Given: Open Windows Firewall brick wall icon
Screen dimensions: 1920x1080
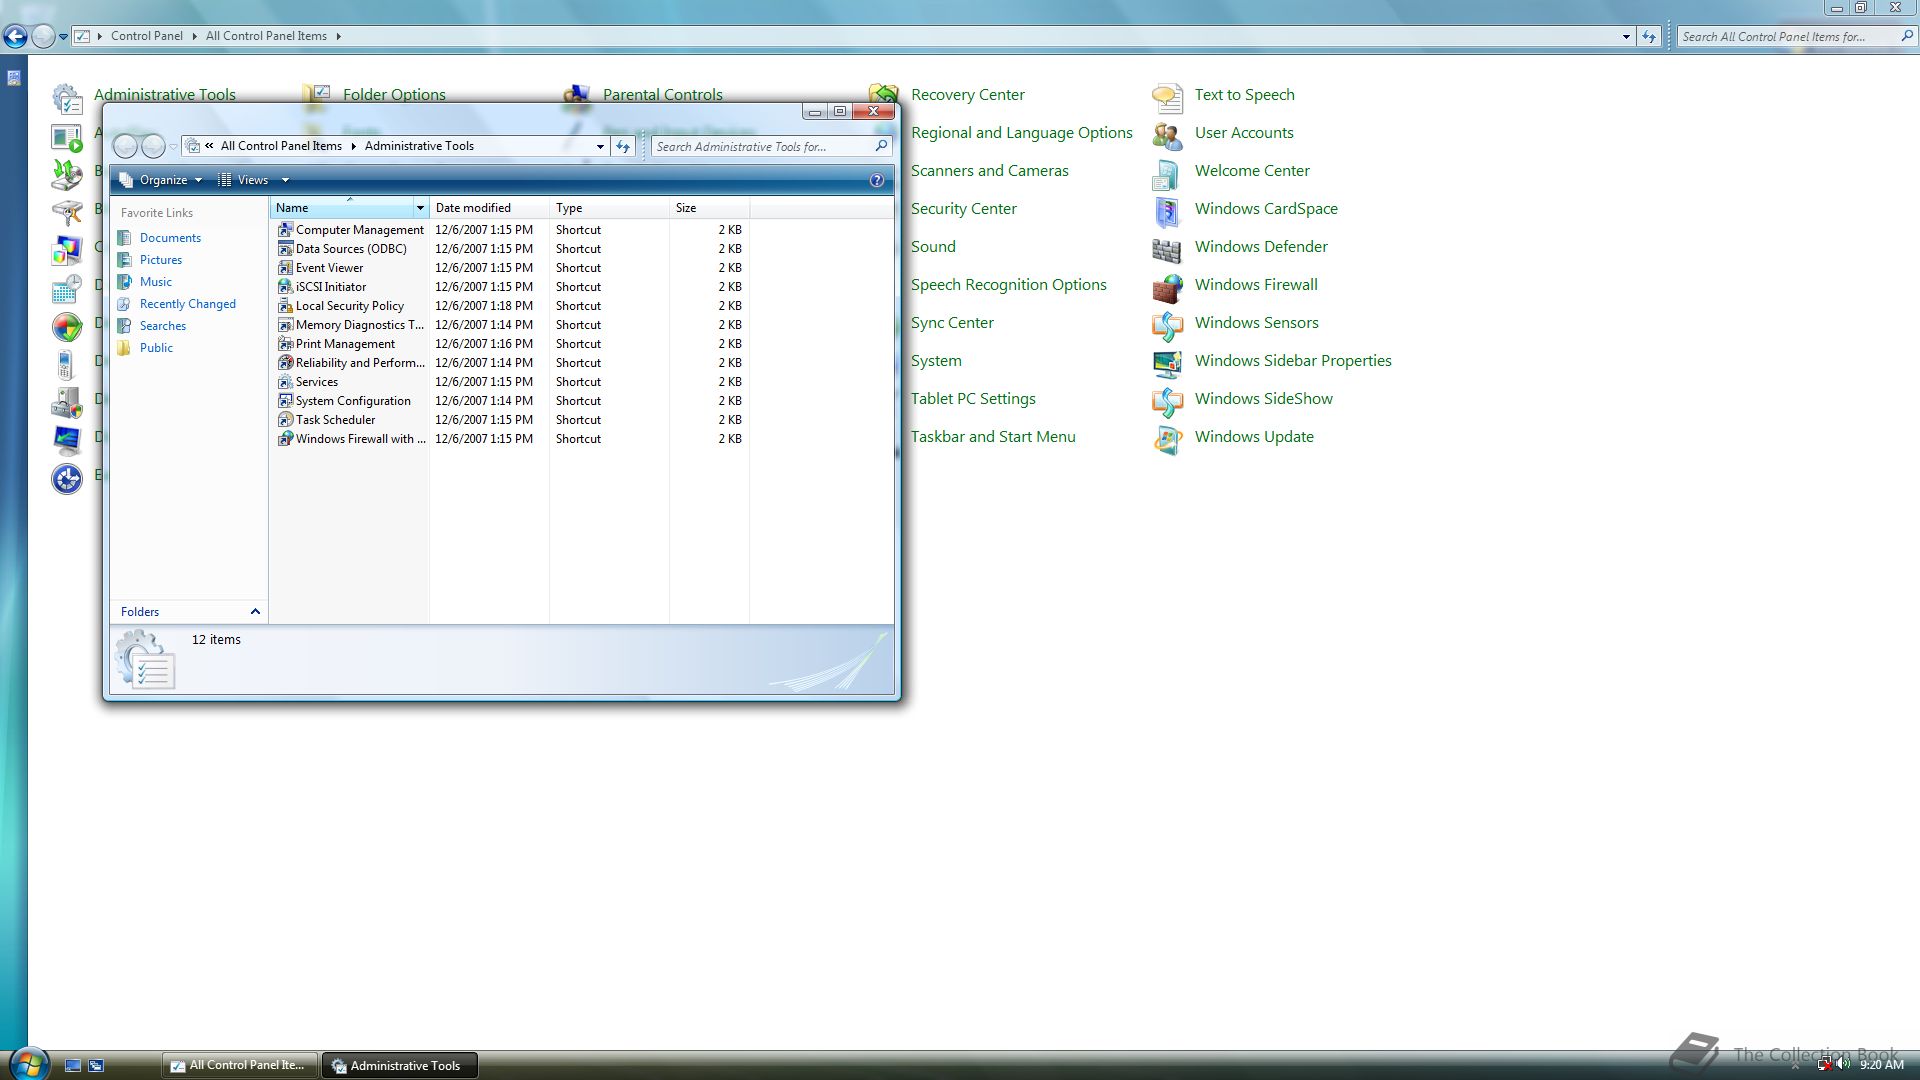Looking at the screenshot, I should (1167, 287).
